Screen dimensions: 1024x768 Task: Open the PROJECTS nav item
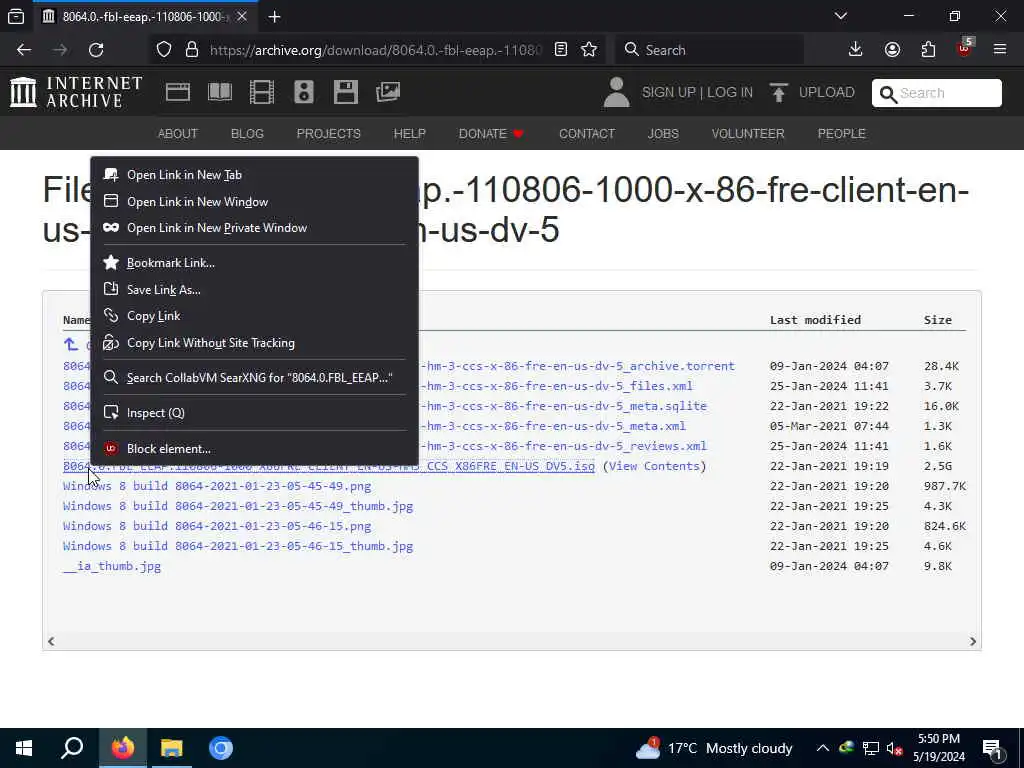[x=328, y=134]
